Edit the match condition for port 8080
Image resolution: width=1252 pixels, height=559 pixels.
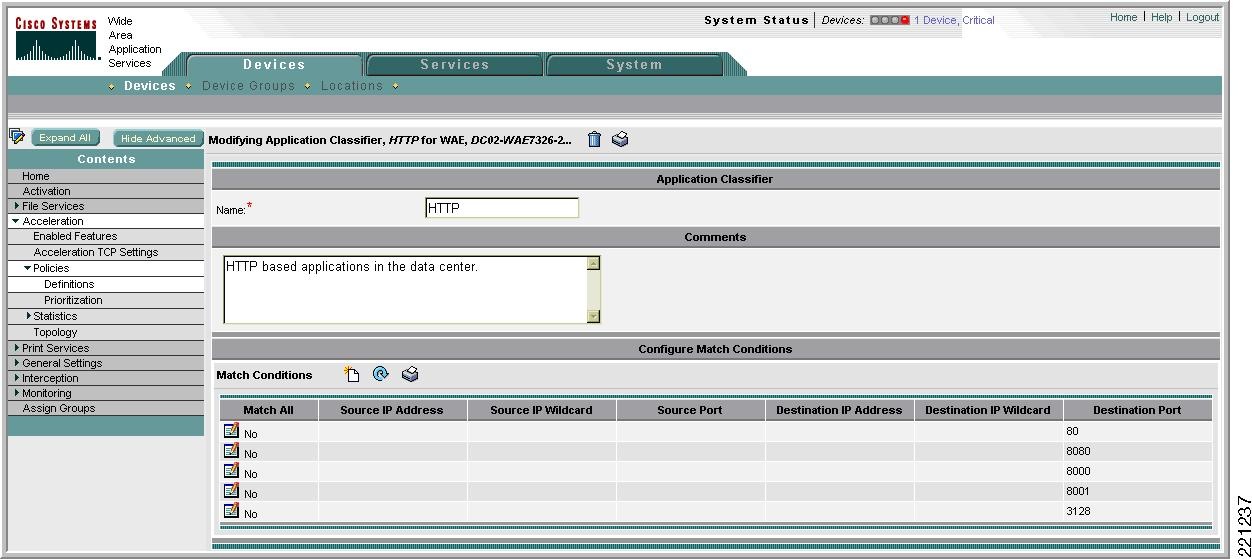pos(231,451)
